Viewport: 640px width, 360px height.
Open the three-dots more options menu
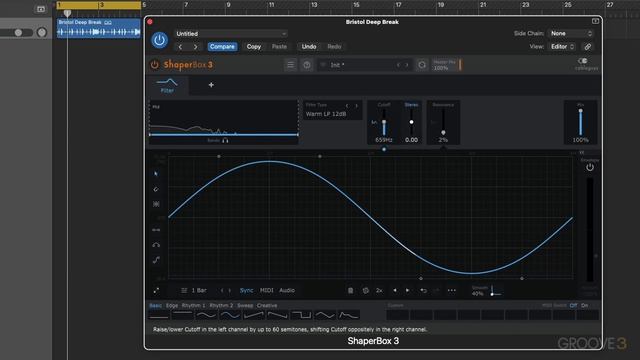coord(451,291)
